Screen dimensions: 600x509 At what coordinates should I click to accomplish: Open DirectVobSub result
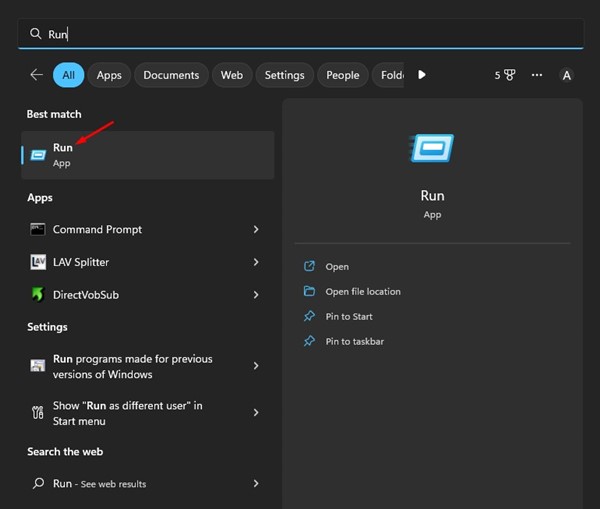(x=148, y=295)
